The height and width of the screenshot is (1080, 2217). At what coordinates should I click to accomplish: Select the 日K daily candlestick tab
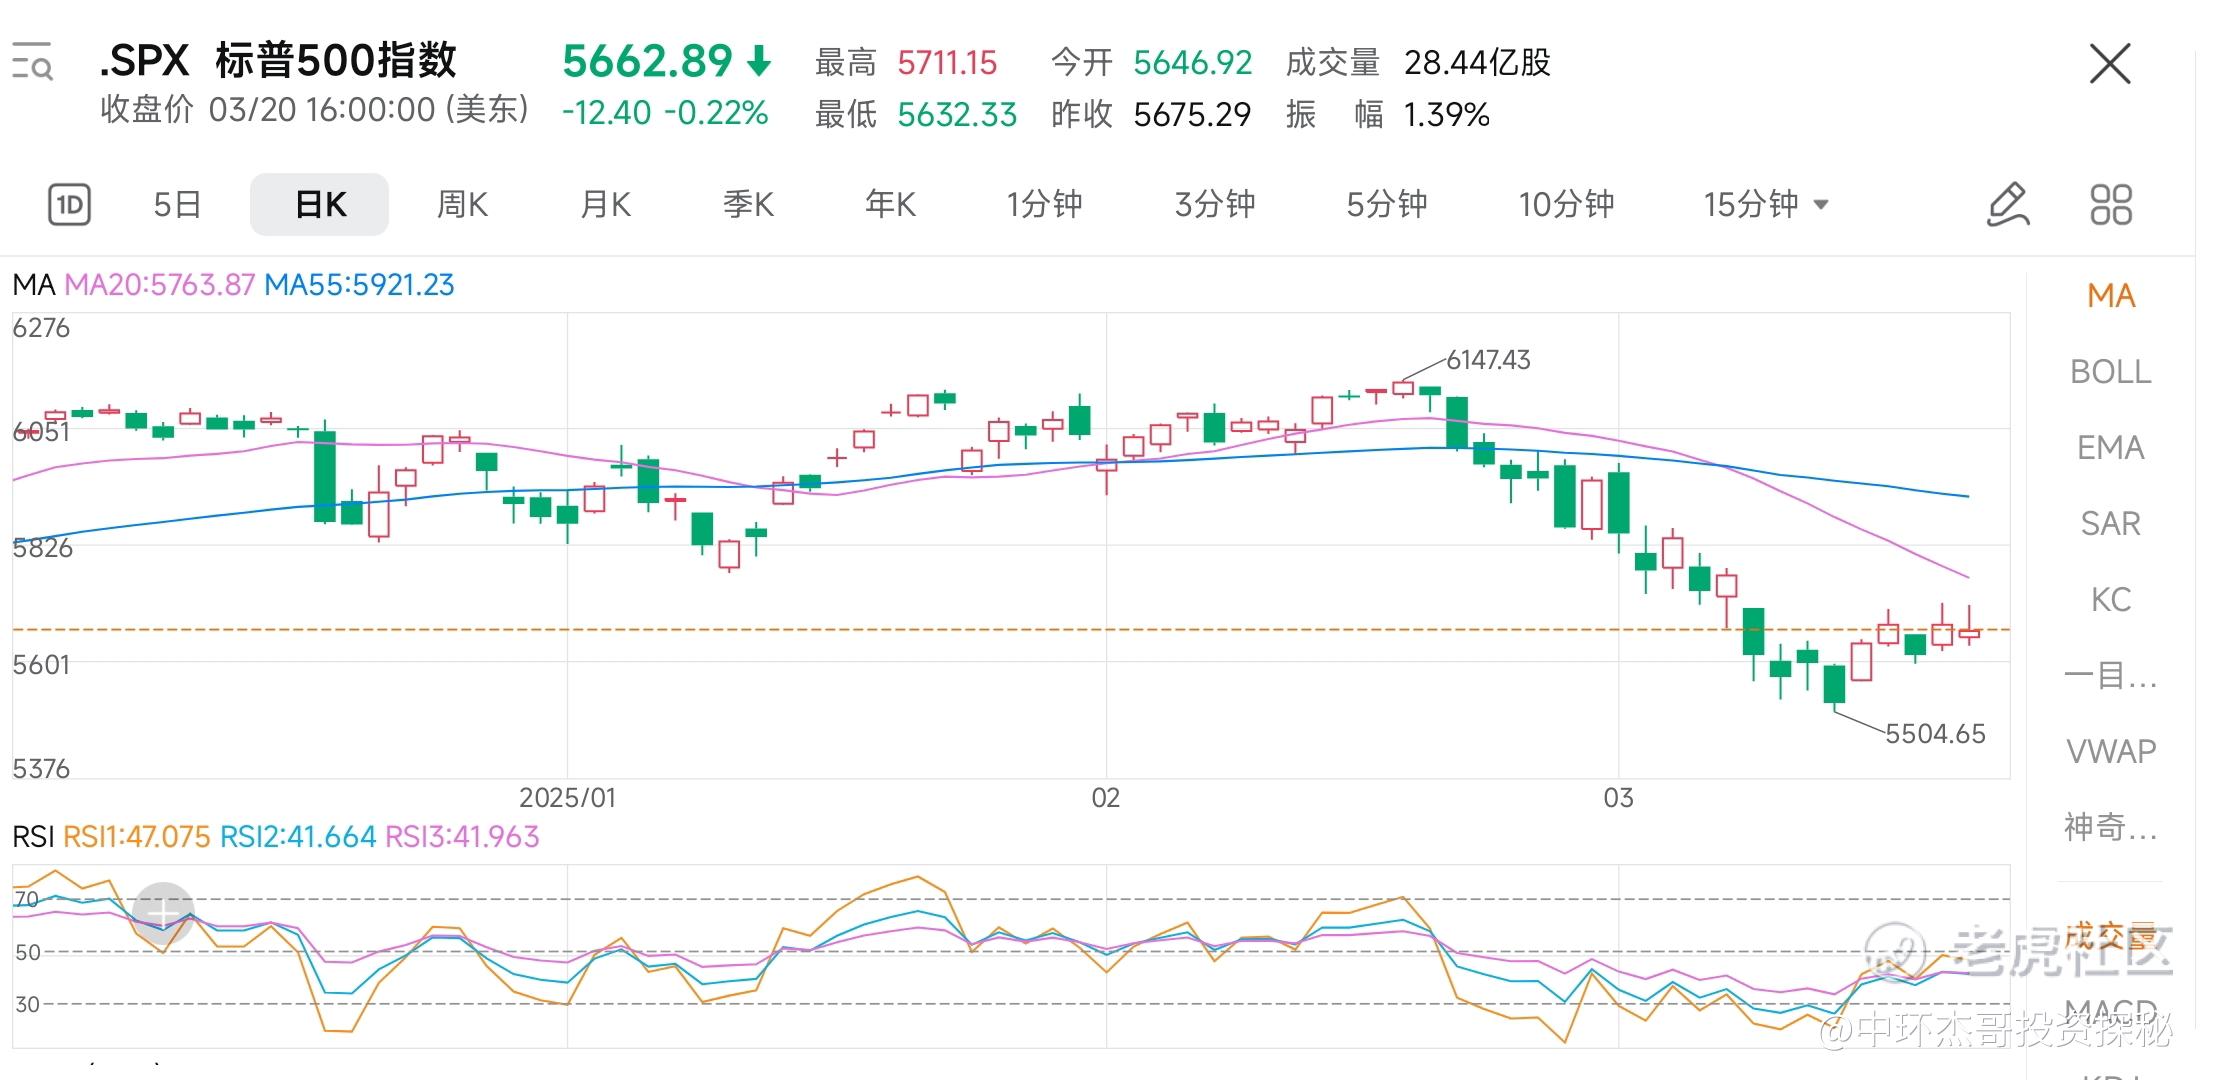point(320,205)
